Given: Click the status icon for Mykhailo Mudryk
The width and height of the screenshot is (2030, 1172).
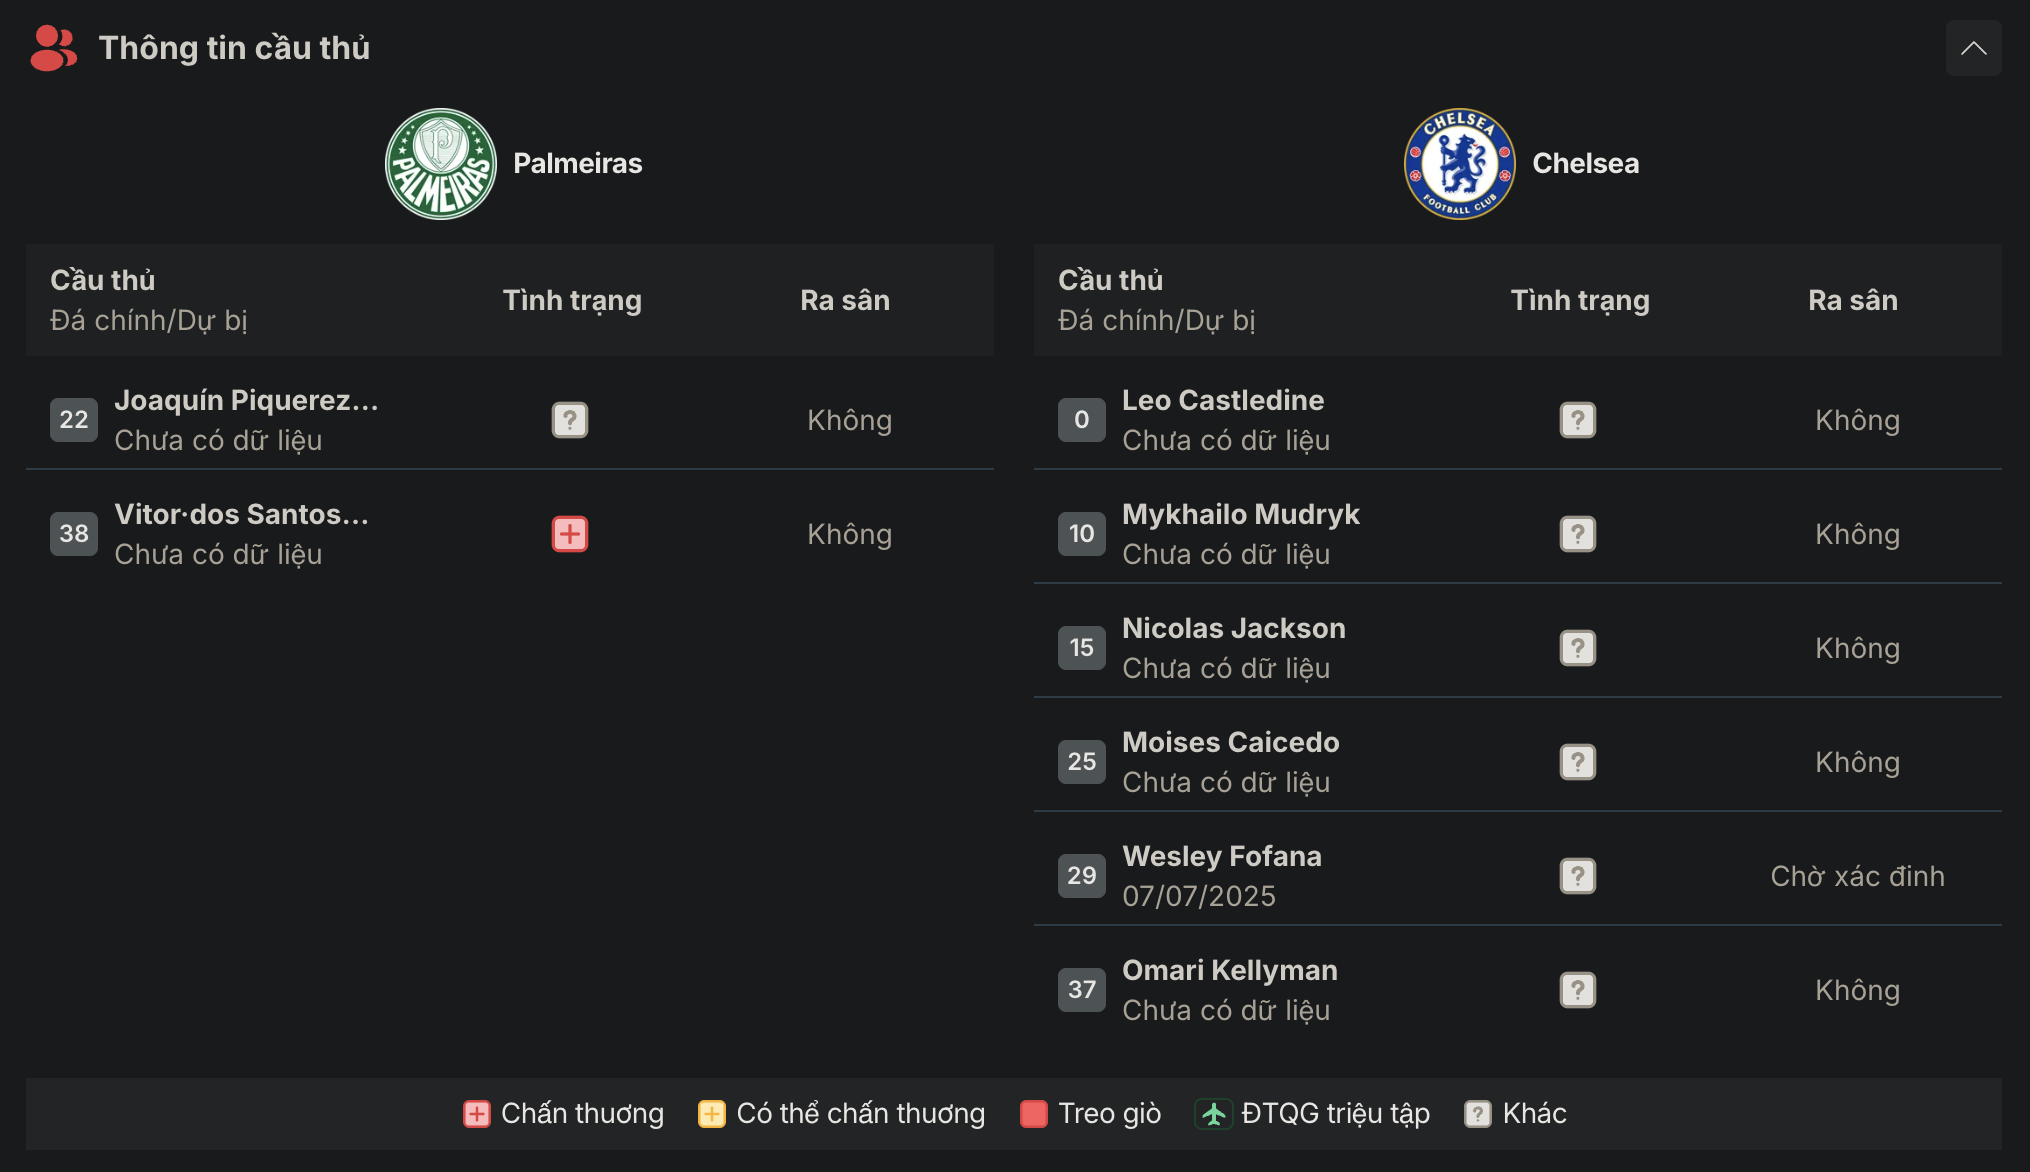Looking at the screenshot, I should 1578,534.
